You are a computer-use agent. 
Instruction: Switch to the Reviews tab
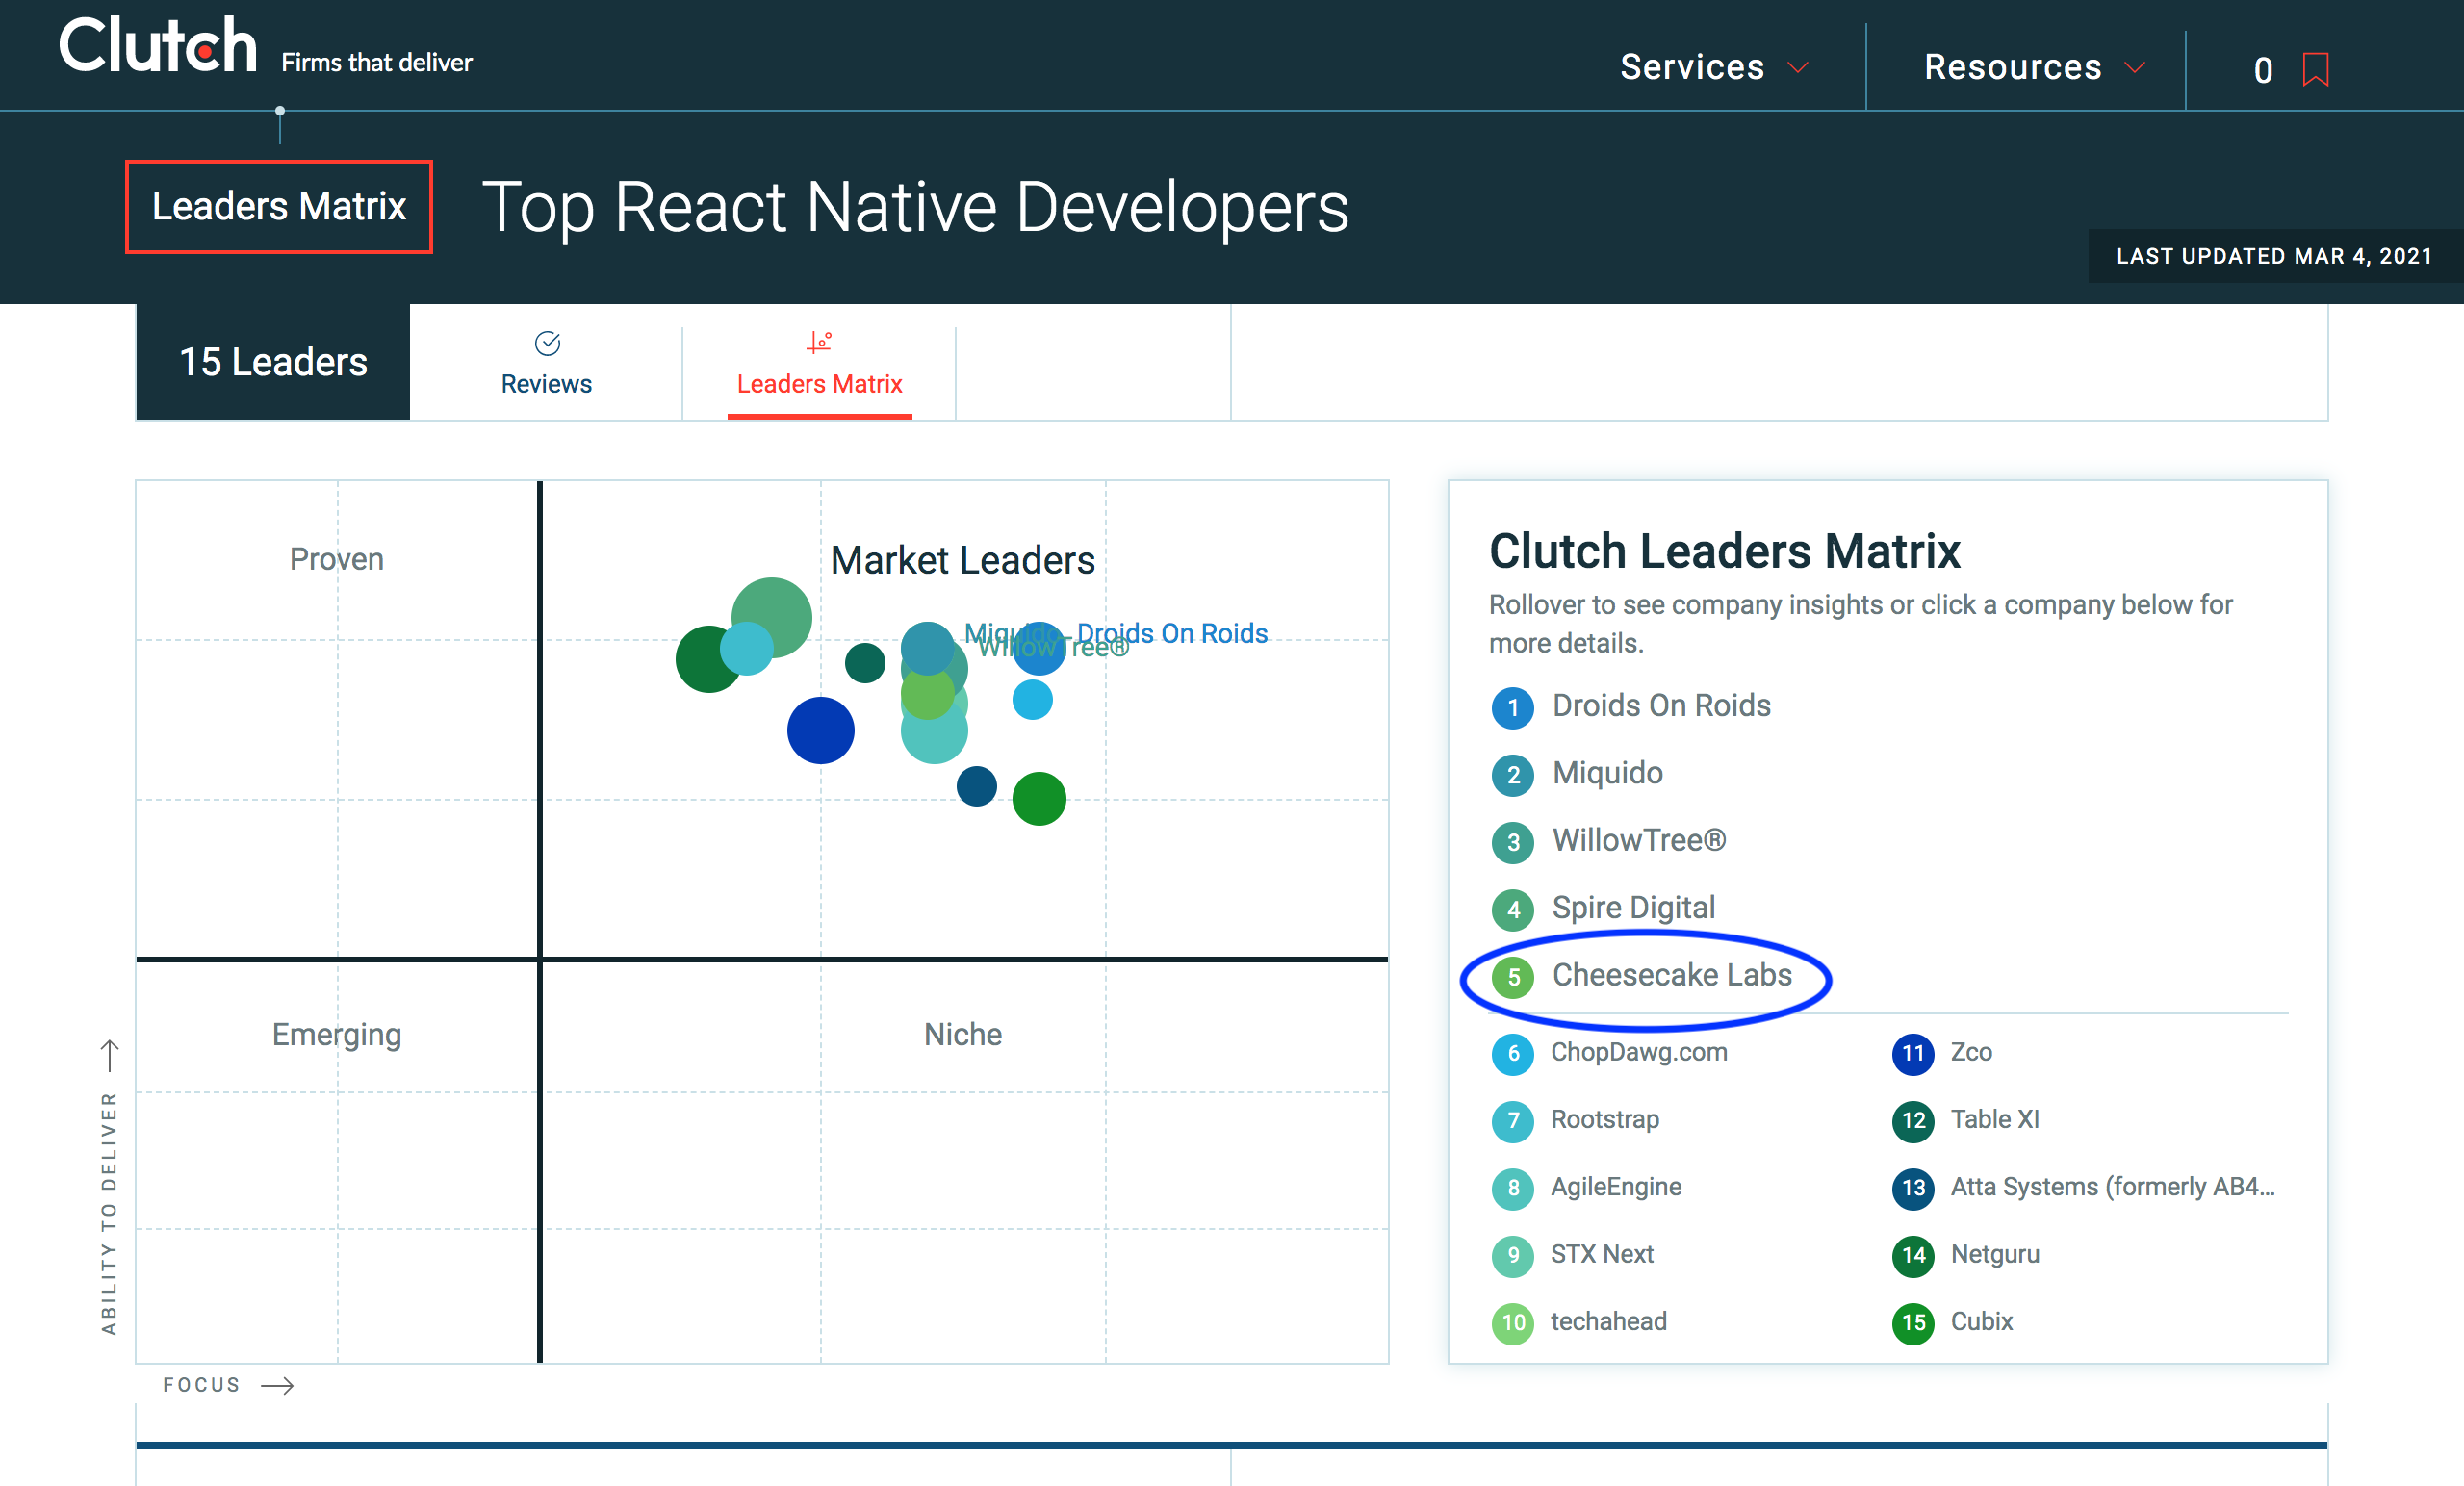tap(546, 364)
